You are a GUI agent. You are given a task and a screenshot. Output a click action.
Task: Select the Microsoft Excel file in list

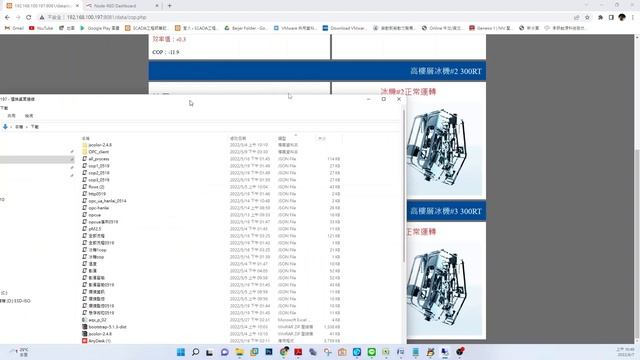[98, 320]
